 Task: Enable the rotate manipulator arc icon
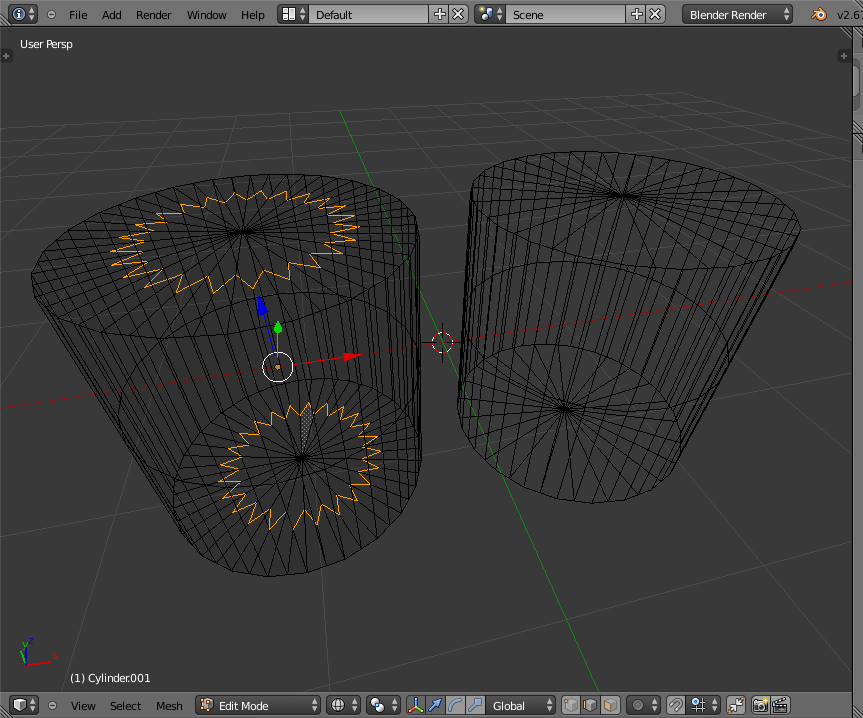pyautogui.click(x=455, y=705)
